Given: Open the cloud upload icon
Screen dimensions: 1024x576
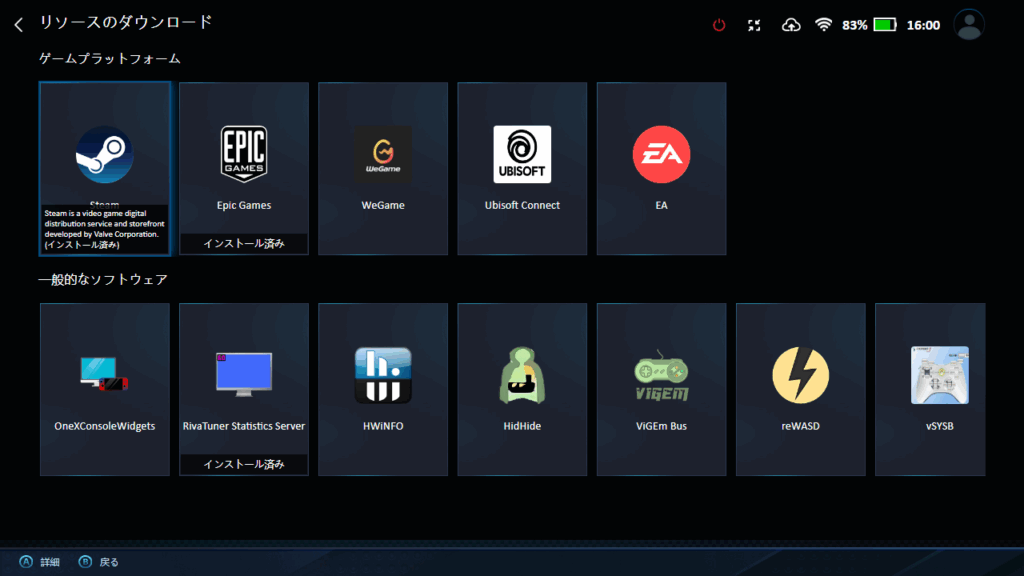Looking at the screenshot, I should (791, 25).
